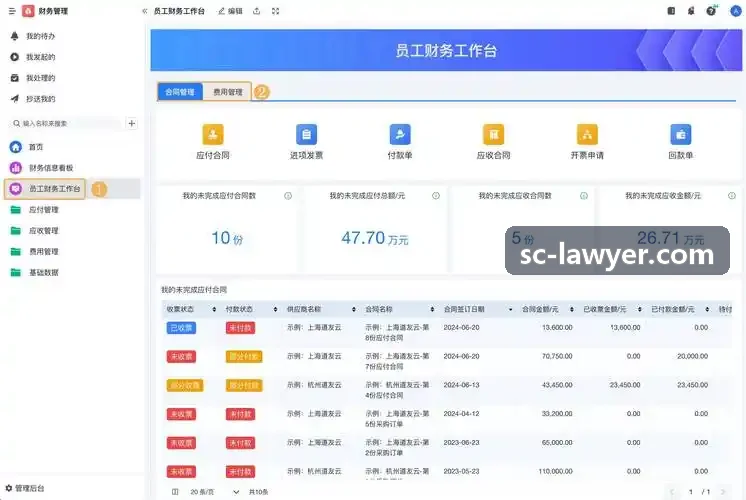
Task: Open 管理后台 settings at the bottom left
Action: click(x=25, y=488)
